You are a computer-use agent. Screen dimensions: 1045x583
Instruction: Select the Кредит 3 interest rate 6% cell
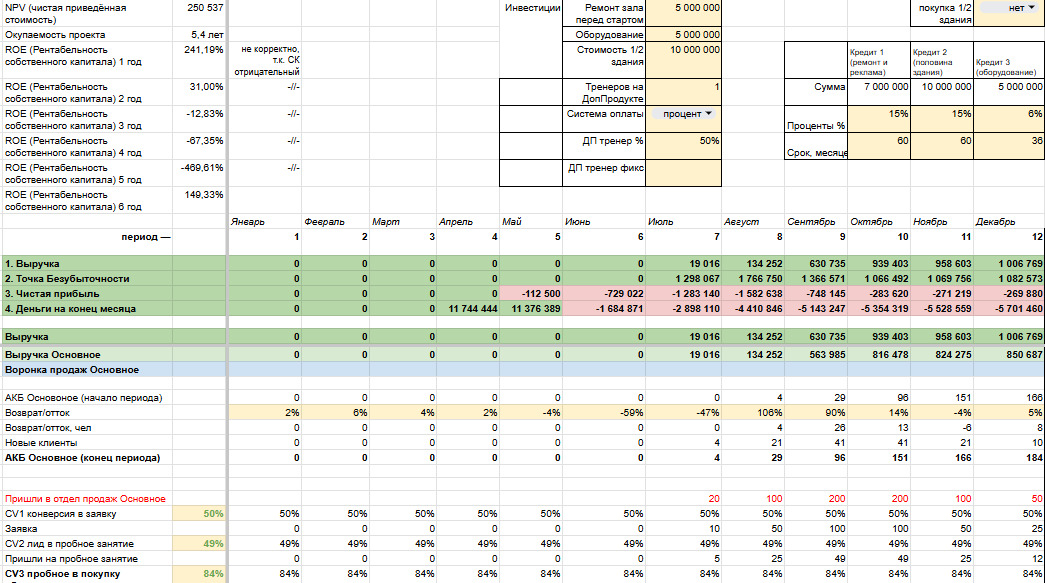coord(1009,119)
